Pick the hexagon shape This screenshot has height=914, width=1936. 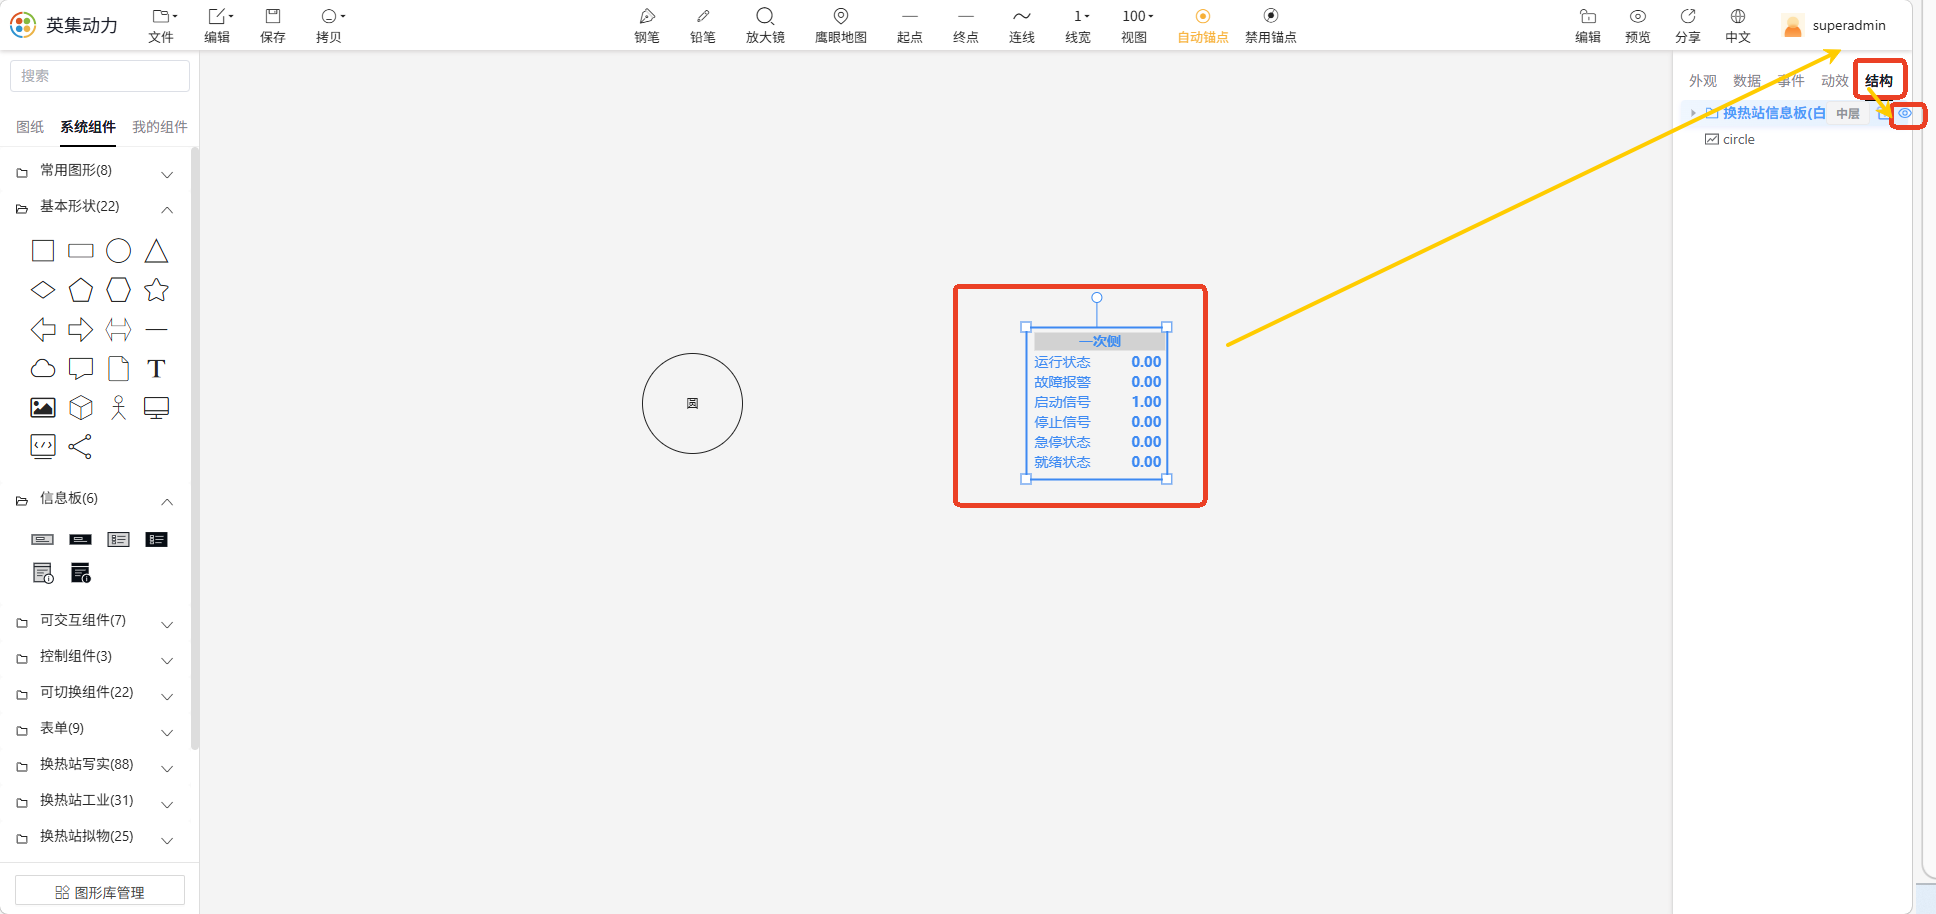point(119,290)
